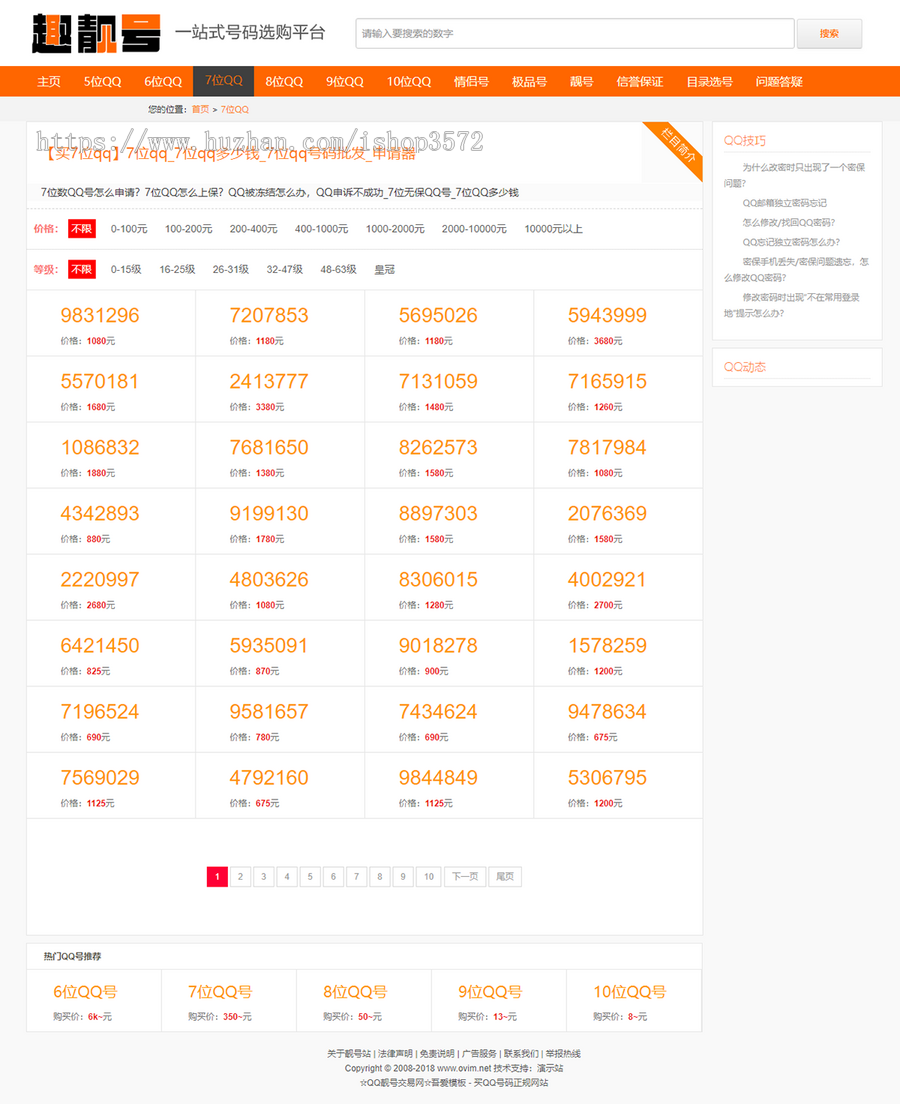Click 首页 in the breadcrumb
900x1104 pixels.
199,109
